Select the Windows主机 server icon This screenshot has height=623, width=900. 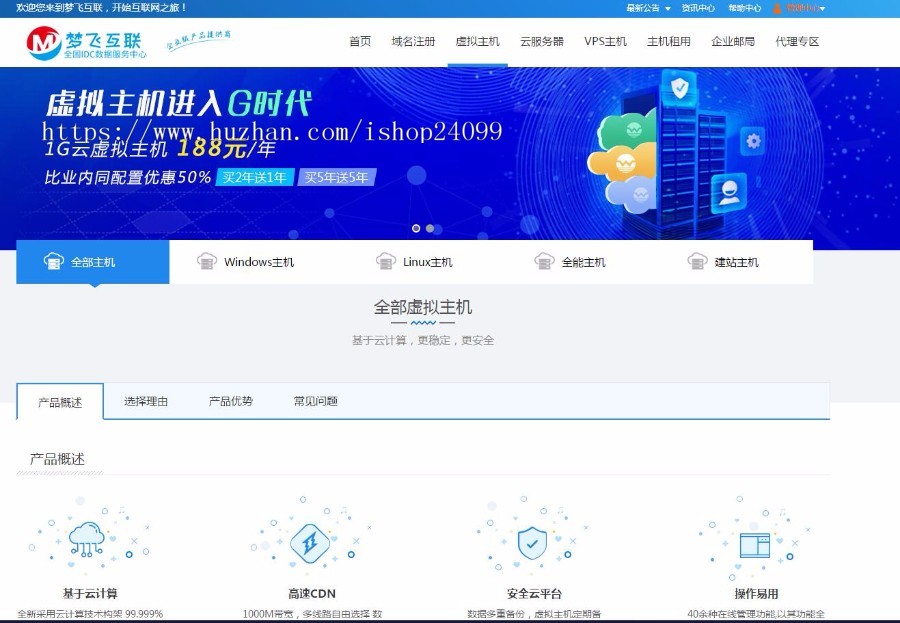207,260
